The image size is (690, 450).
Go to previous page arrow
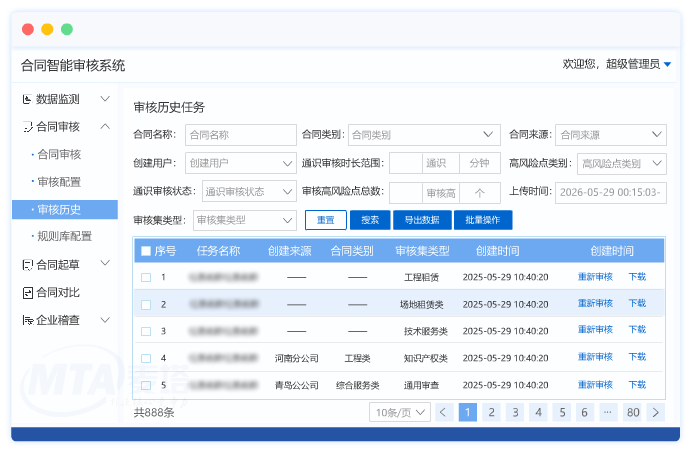[444, 412]
